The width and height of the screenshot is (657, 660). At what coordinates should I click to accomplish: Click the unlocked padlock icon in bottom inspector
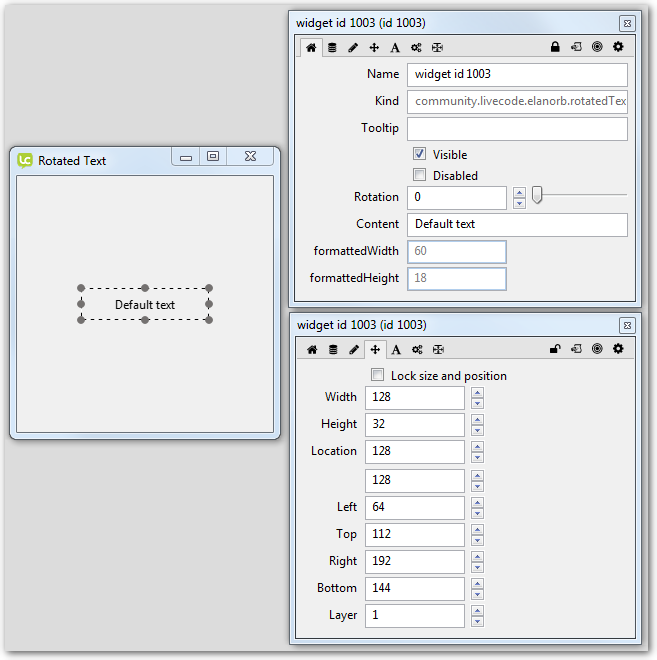555,349
